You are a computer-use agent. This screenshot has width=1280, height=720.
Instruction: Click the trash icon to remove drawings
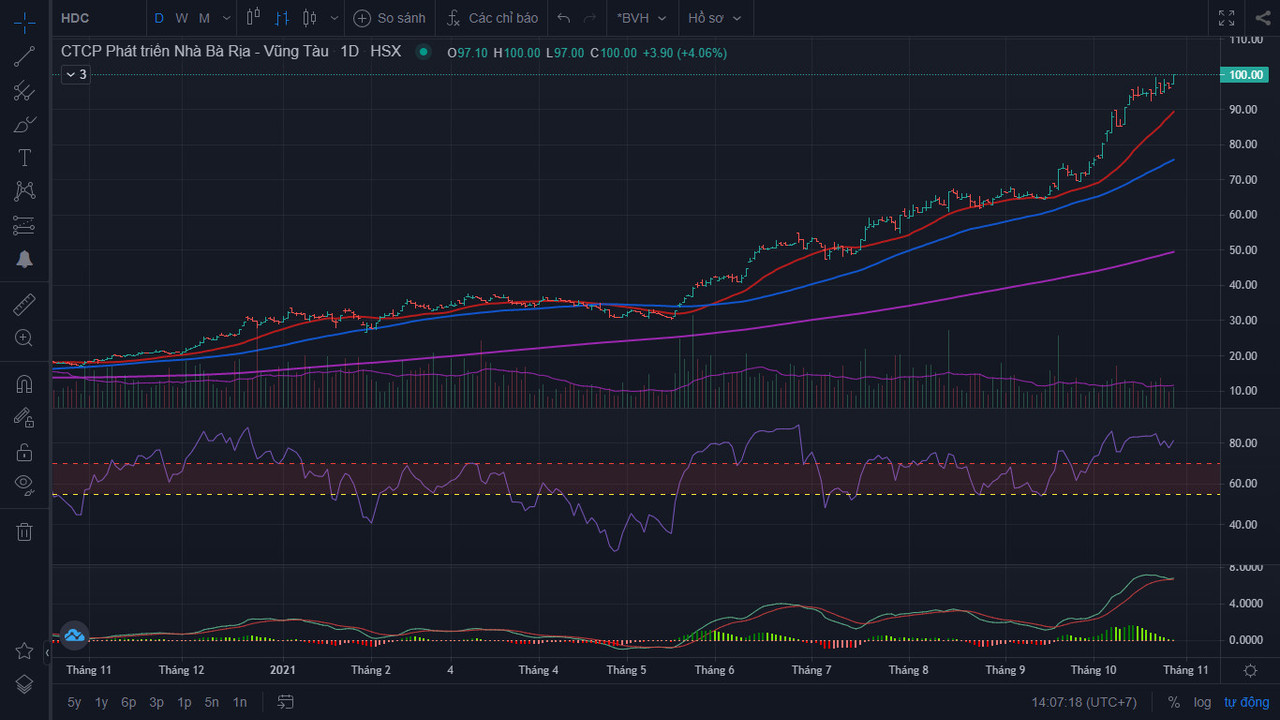pyautogui.click(x=24, y=531)
